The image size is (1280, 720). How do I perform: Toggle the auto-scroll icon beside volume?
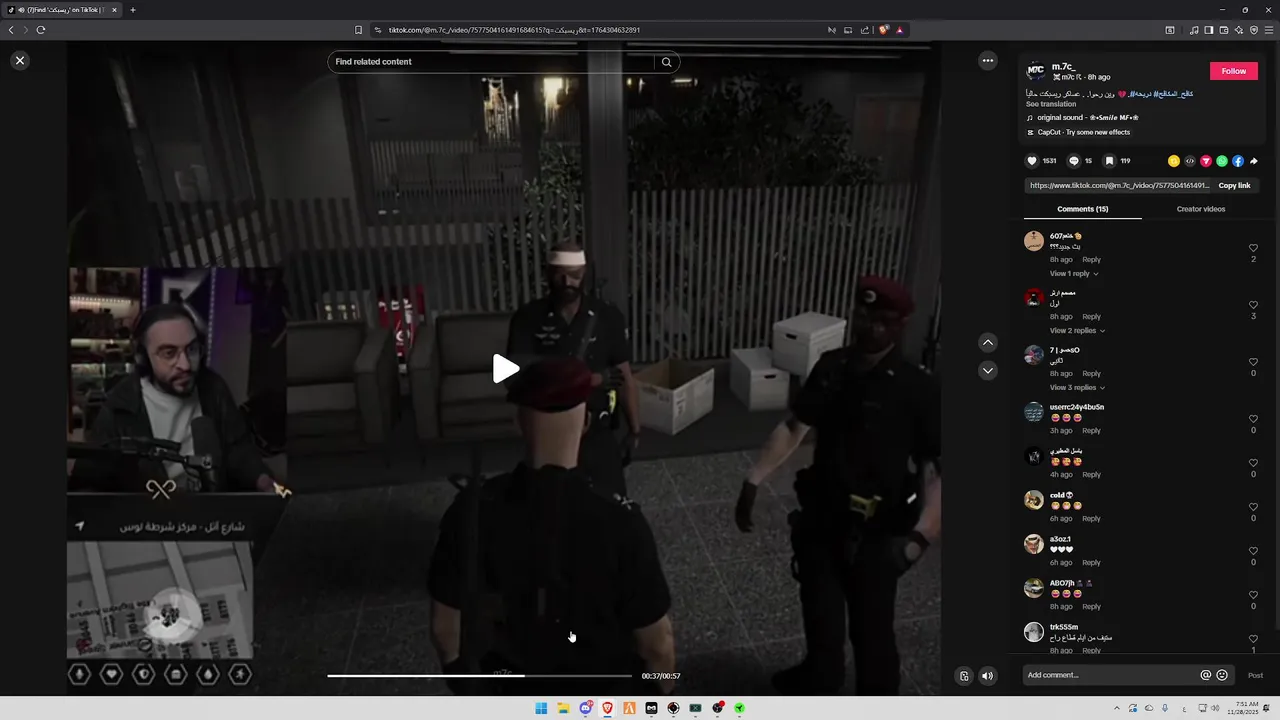point(964,676)
